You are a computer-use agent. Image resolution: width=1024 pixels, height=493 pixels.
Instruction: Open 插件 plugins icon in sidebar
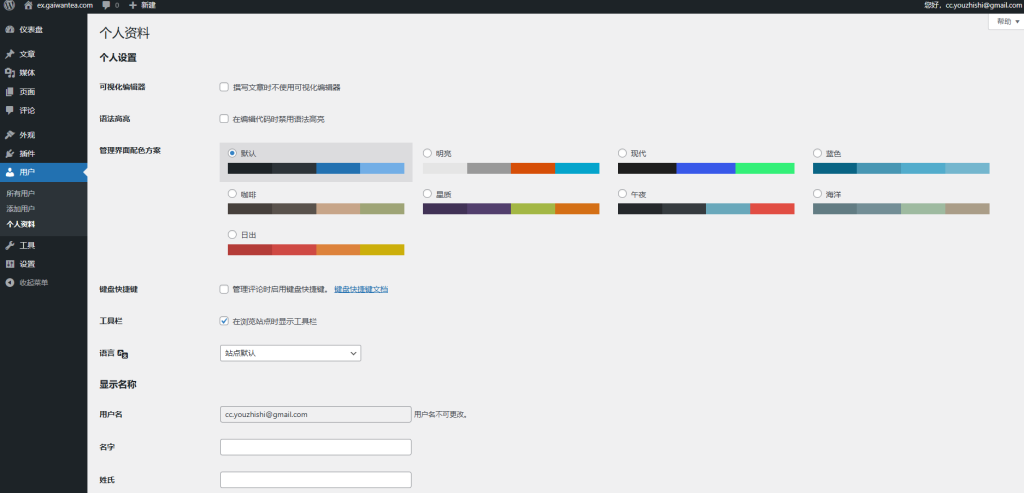pos(9,154)
